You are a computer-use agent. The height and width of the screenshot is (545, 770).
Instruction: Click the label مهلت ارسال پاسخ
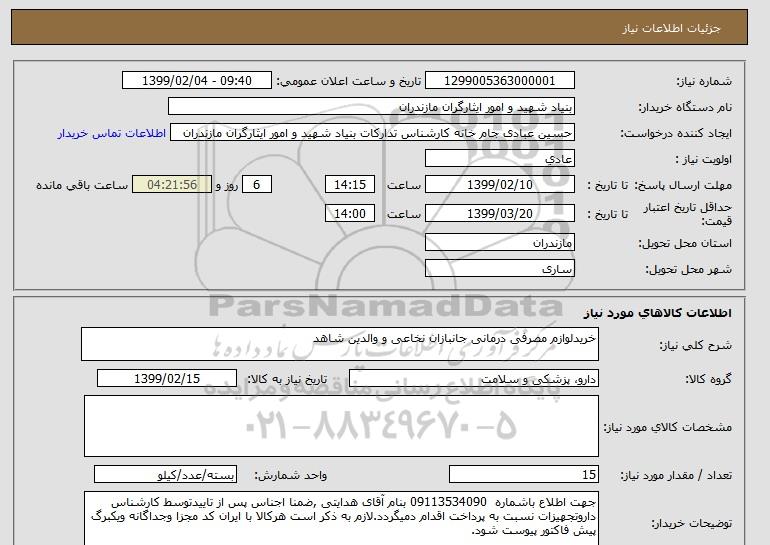(x=683, y=186)
